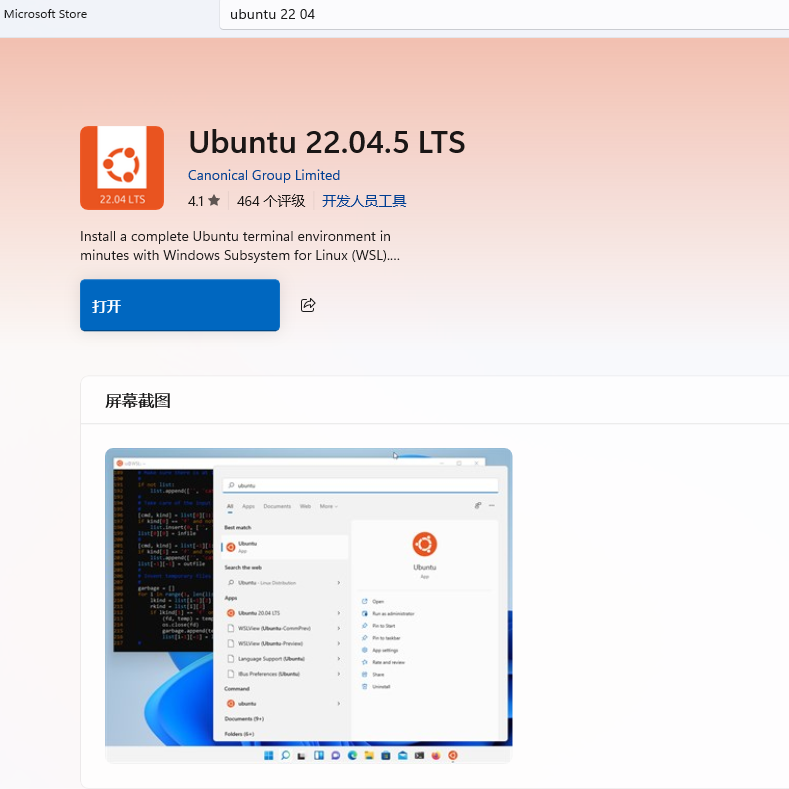The height and width of the screenshot is (789, 789).
Task: Click the Install a complete Ubuntu description text
Action: click(240, 246)
